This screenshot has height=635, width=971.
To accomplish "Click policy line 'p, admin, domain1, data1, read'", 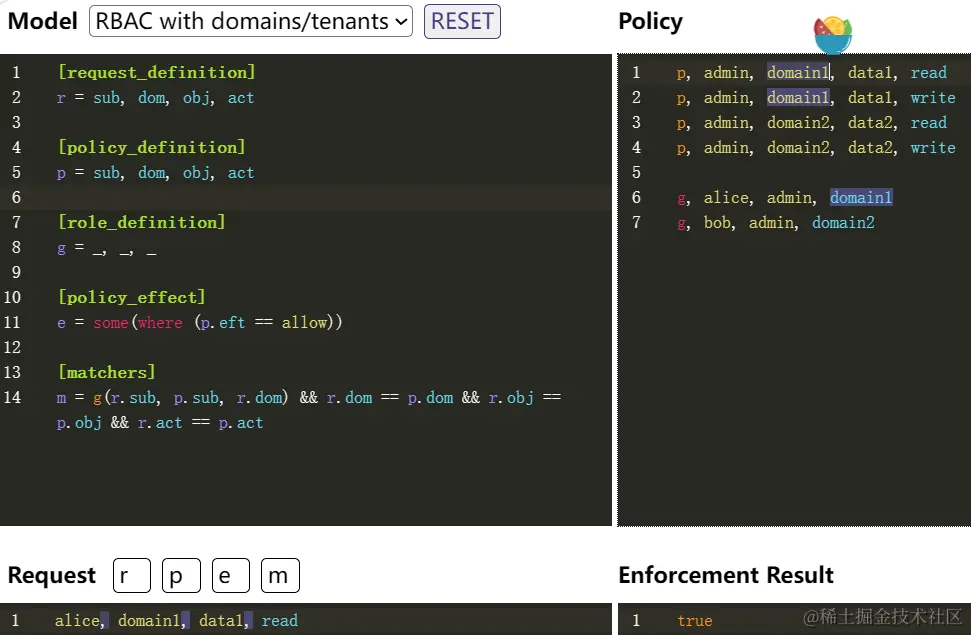I will click(812, 72).
